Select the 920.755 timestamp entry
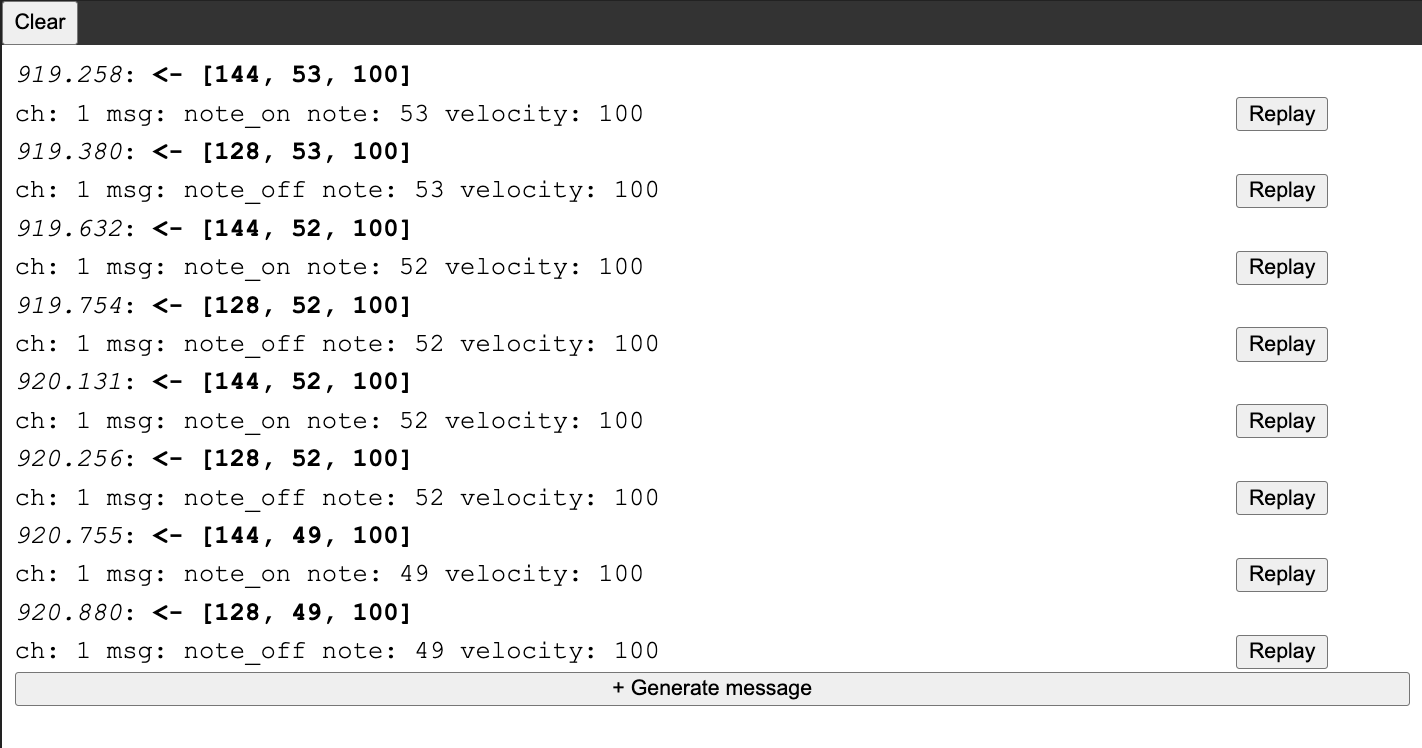 point(69,536)
